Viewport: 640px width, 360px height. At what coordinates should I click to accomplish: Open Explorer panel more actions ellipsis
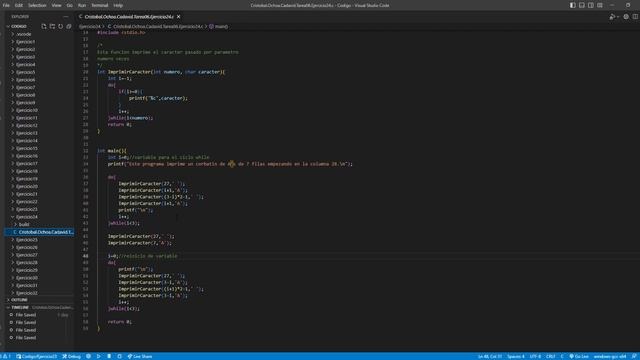pyautogui.click(x=66, y=17)
